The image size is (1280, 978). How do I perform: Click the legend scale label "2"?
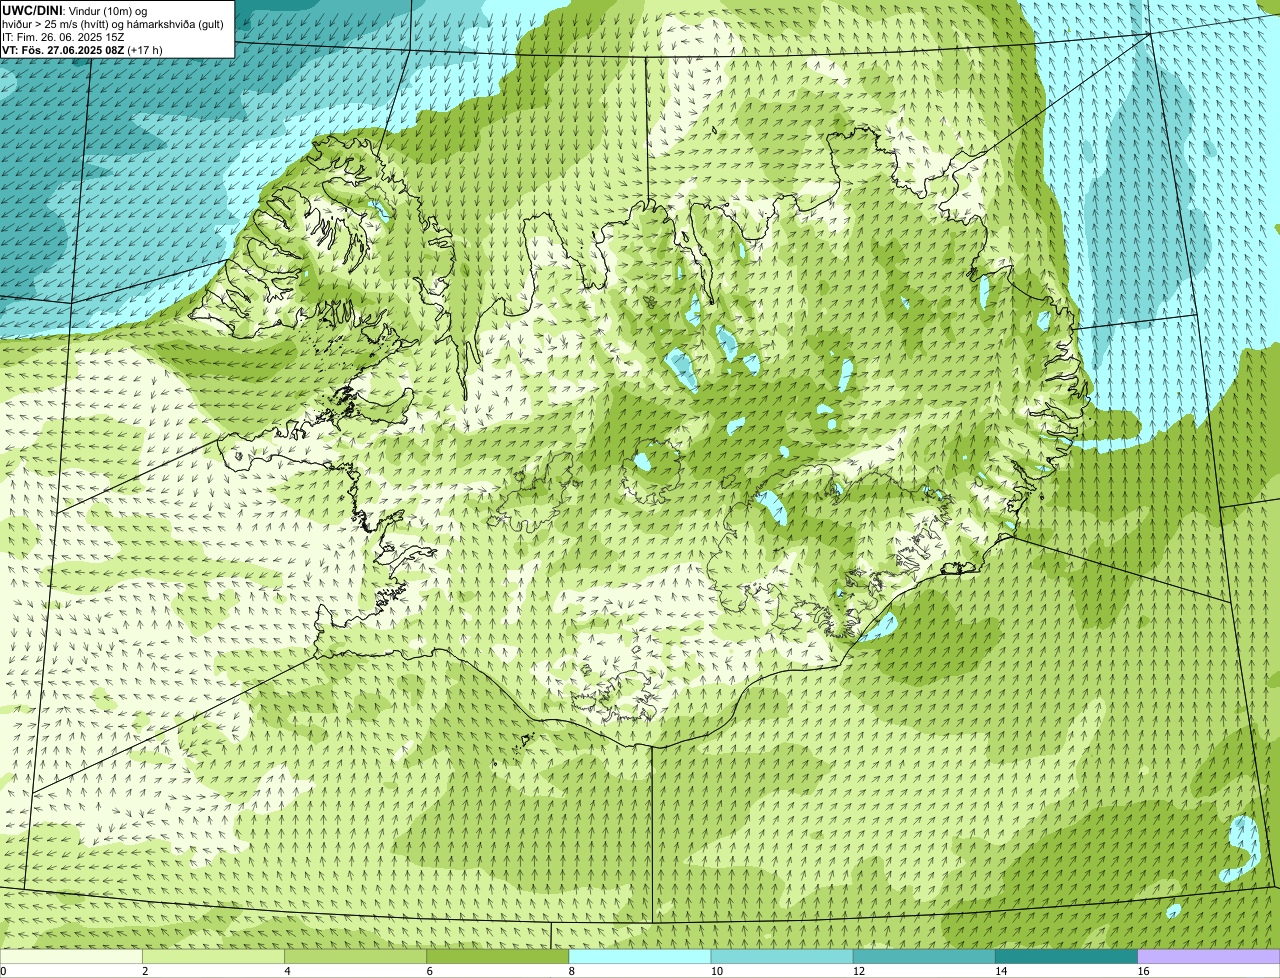point(145,971)
